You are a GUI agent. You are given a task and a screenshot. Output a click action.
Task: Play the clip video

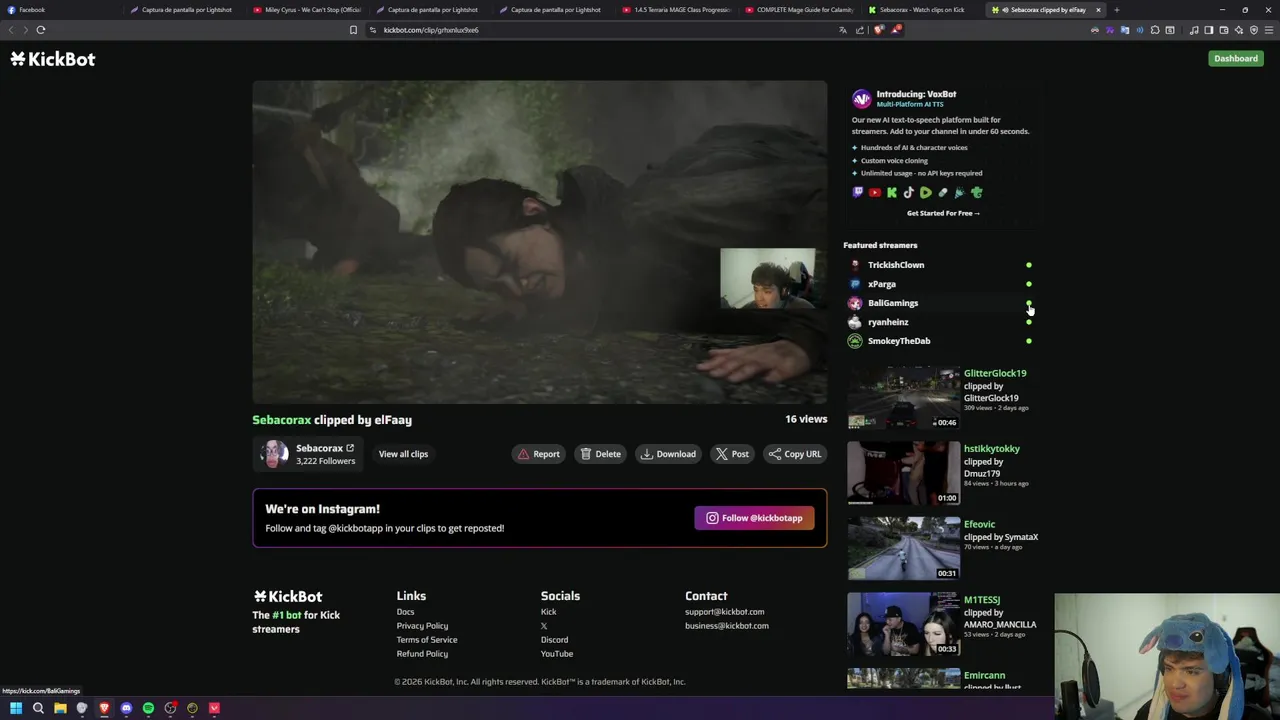[540, 242]
